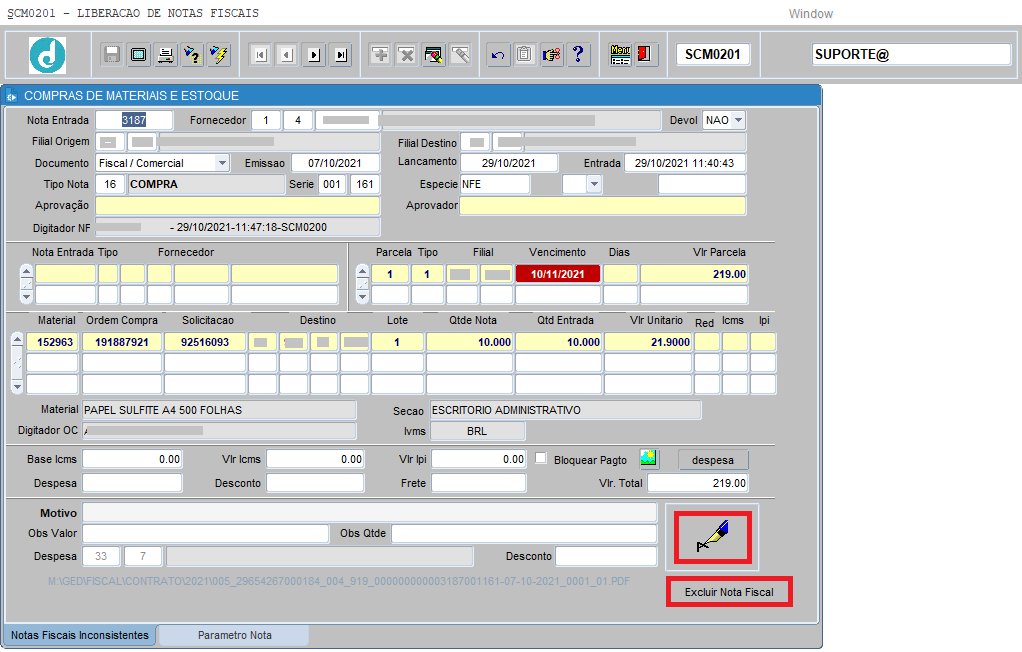
Task: Click the Vlr. Total field 219.00
Action: point(697,483)
